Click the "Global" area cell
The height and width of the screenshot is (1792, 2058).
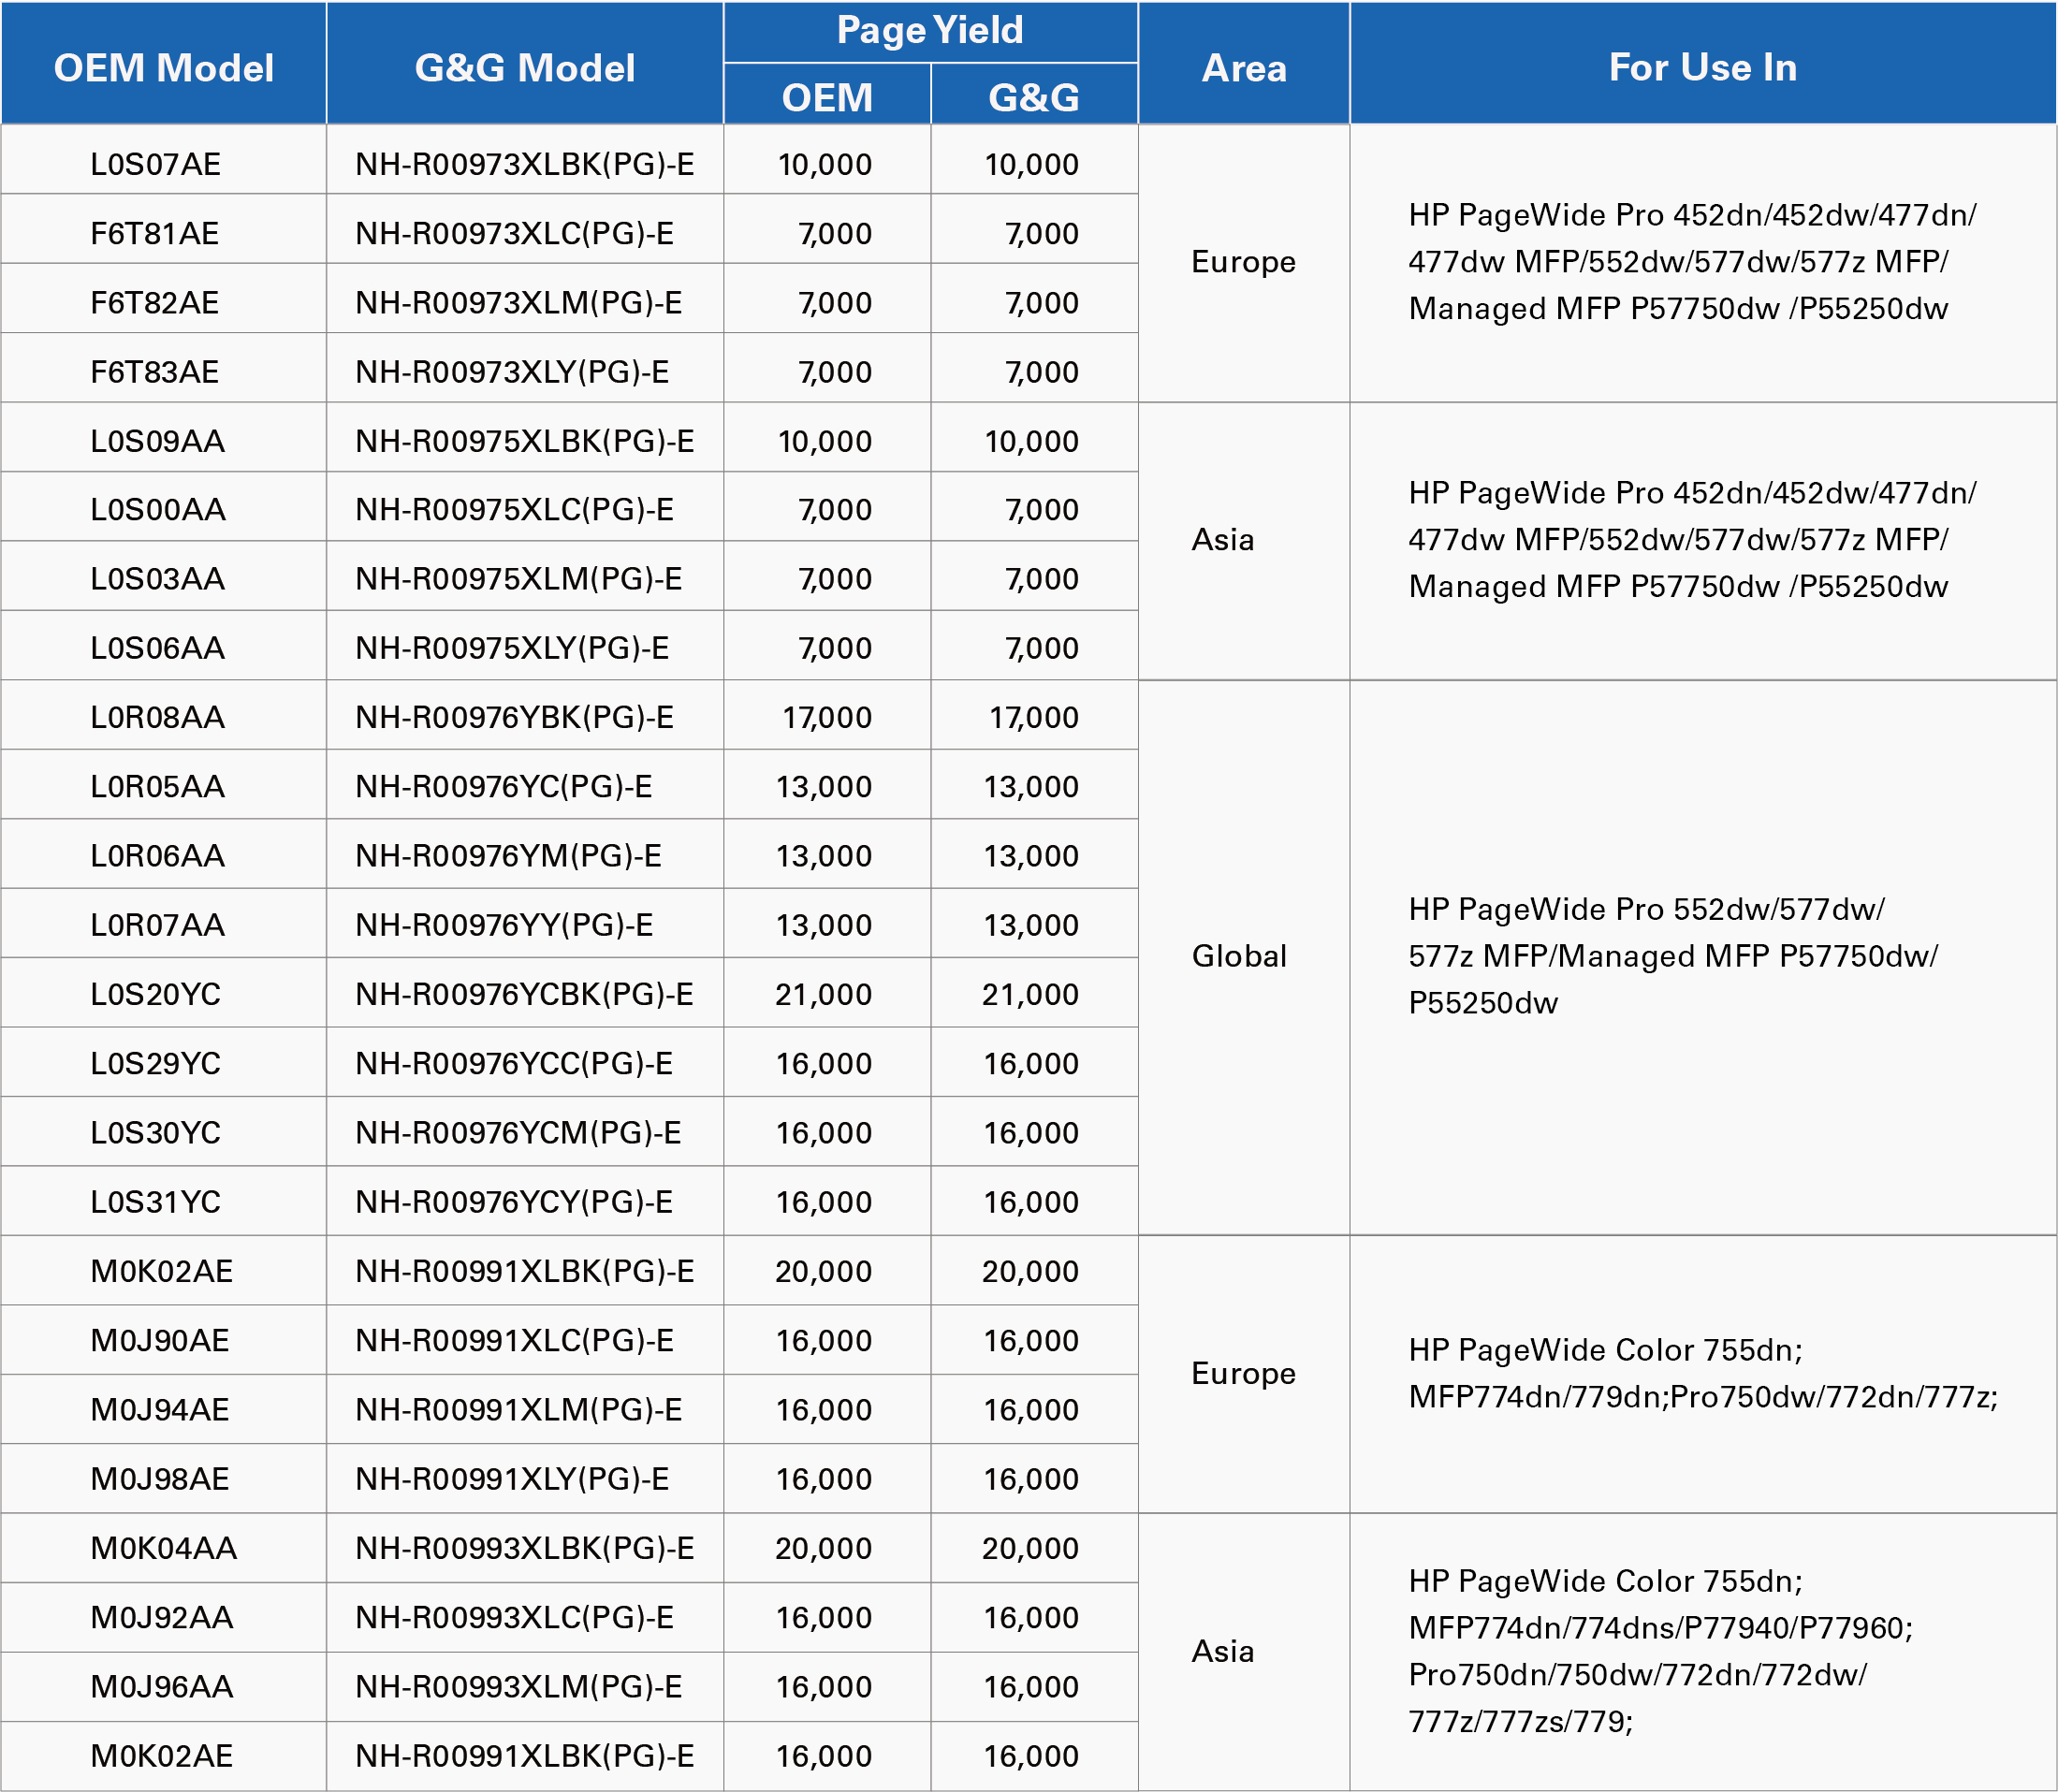[1244, 956]
